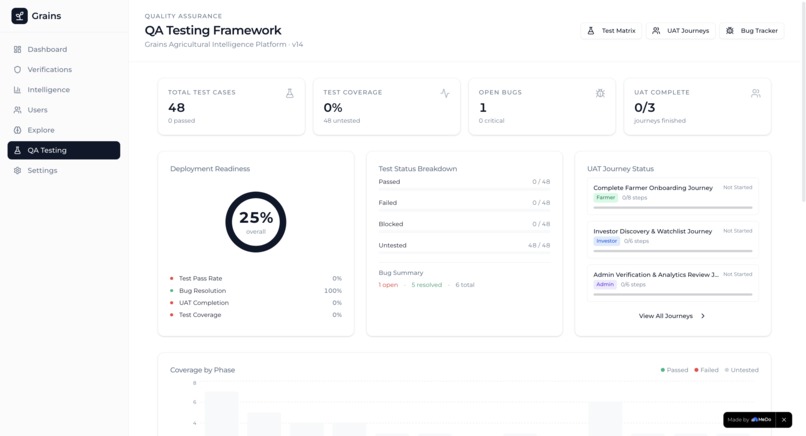Click the Dashboard grid icon in sidebar

coord(17,49)
